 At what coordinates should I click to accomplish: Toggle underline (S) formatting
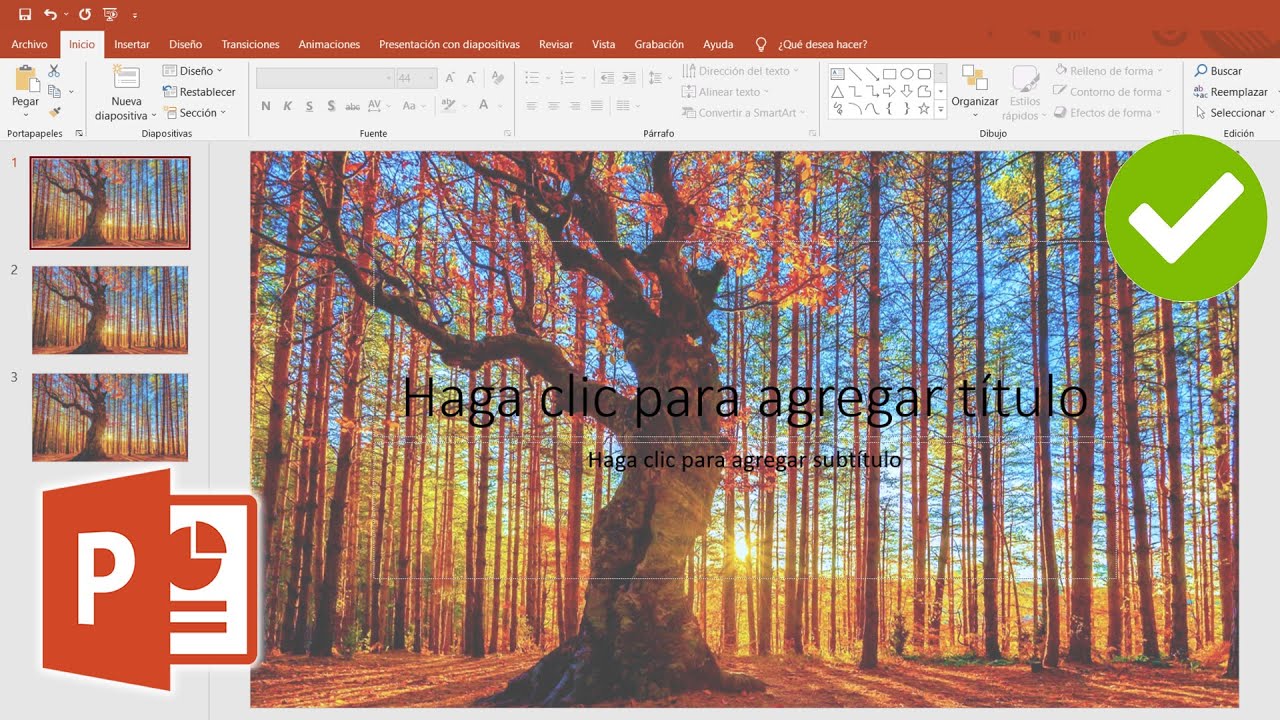click(x=309, y=106)
